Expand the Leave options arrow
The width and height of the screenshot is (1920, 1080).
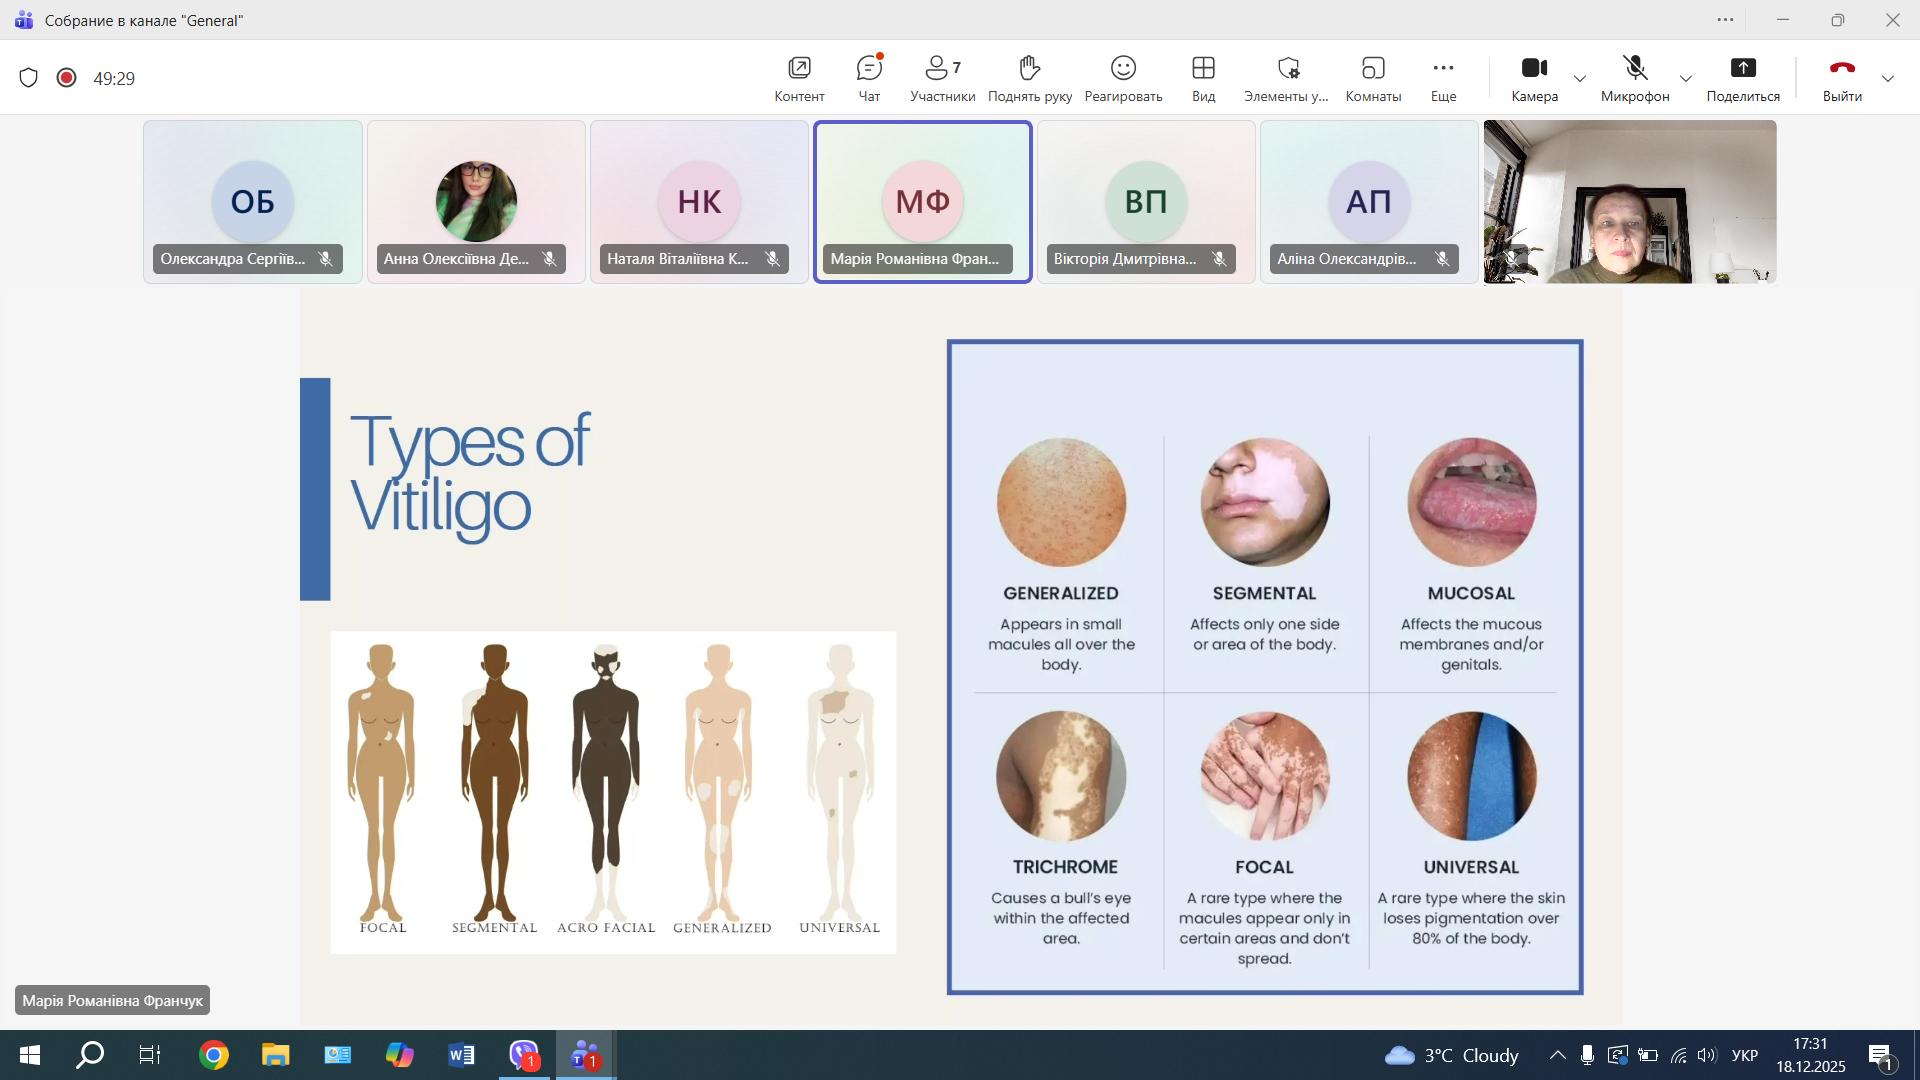tap(1888, 78)
